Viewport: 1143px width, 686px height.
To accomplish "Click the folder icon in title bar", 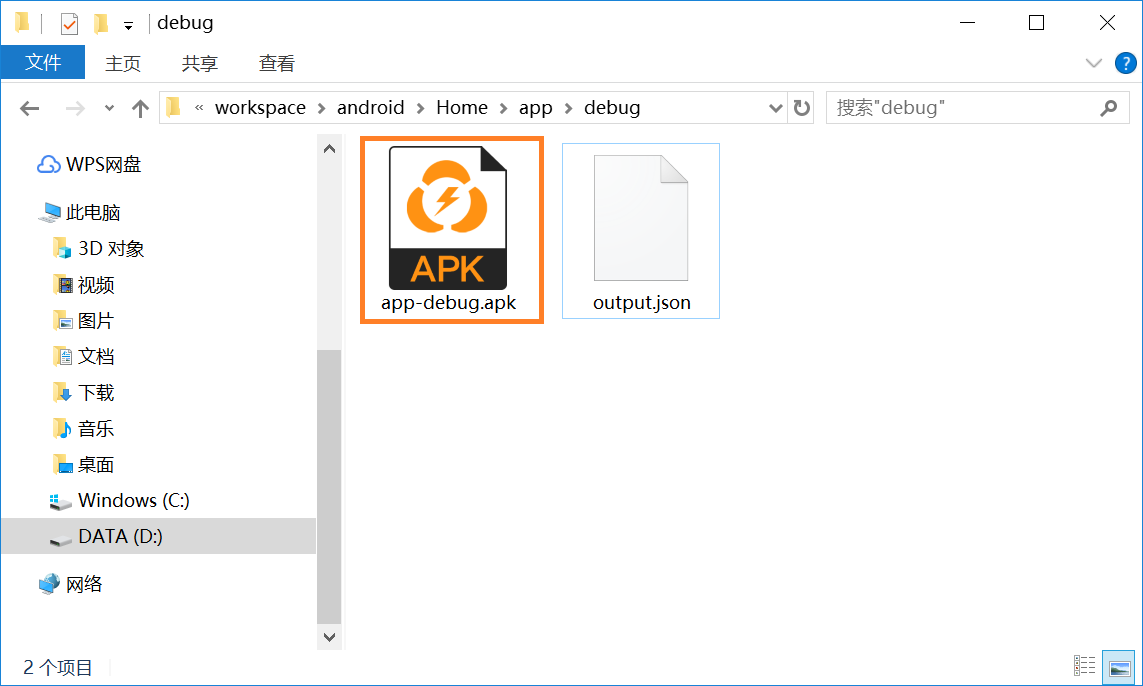I will [22, 23].
